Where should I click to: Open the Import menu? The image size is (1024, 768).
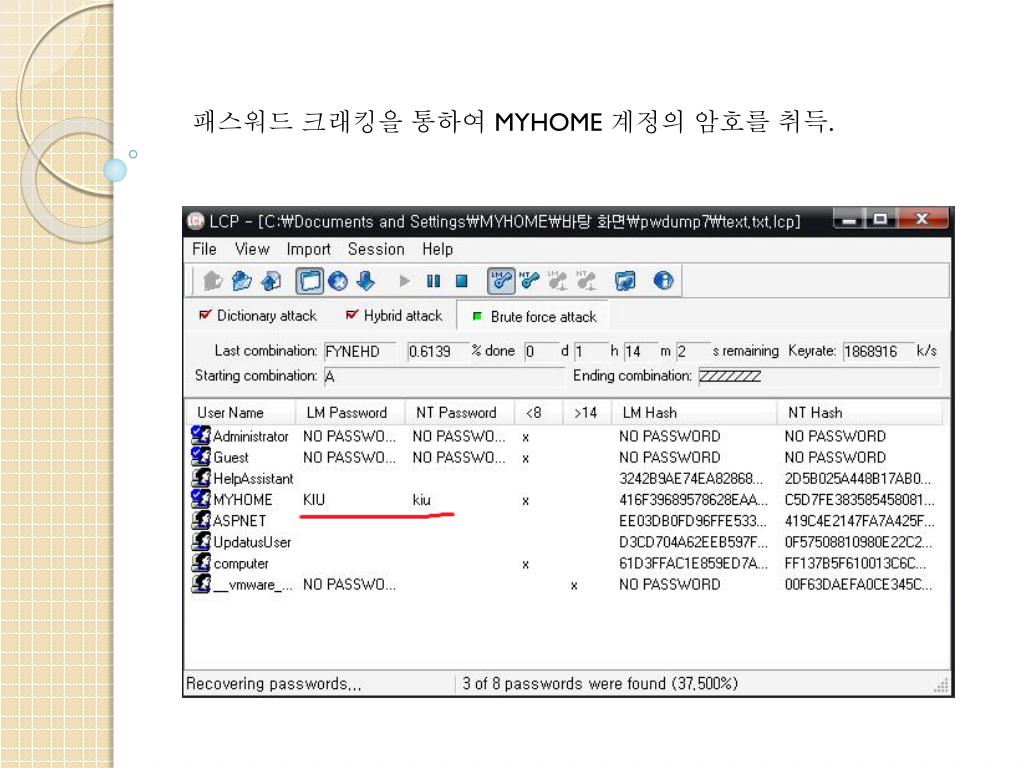point(308,249)
